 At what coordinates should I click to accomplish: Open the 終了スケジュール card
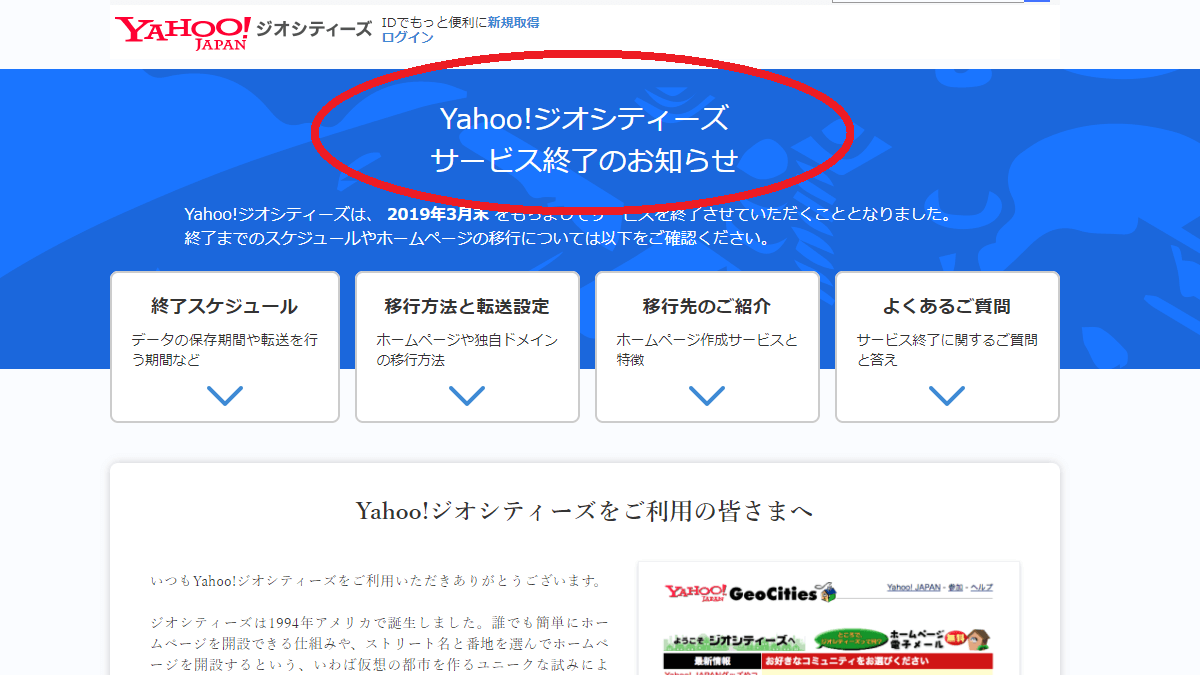click(x=225, y=347)
